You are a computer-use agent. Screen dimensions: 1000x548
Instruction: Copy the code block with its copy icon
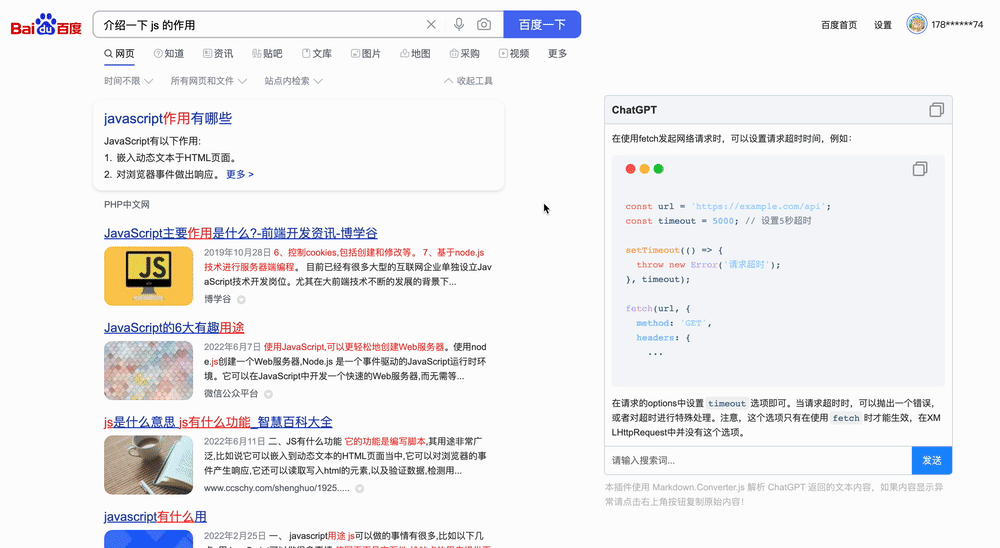coord(920,168)
